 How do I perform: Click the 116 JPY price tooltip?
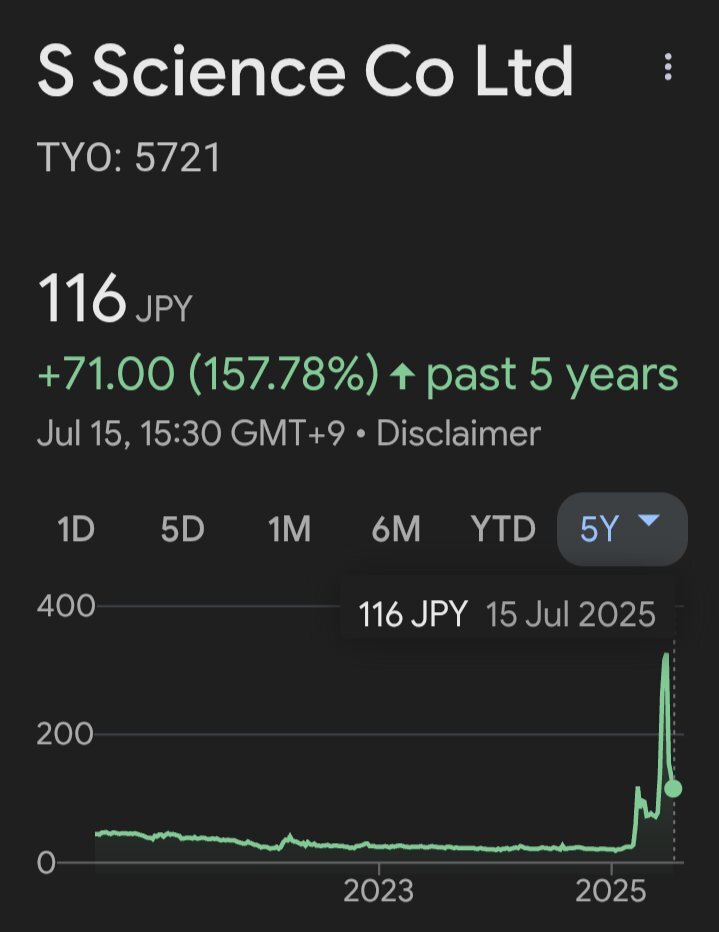(x=412, y=614)
